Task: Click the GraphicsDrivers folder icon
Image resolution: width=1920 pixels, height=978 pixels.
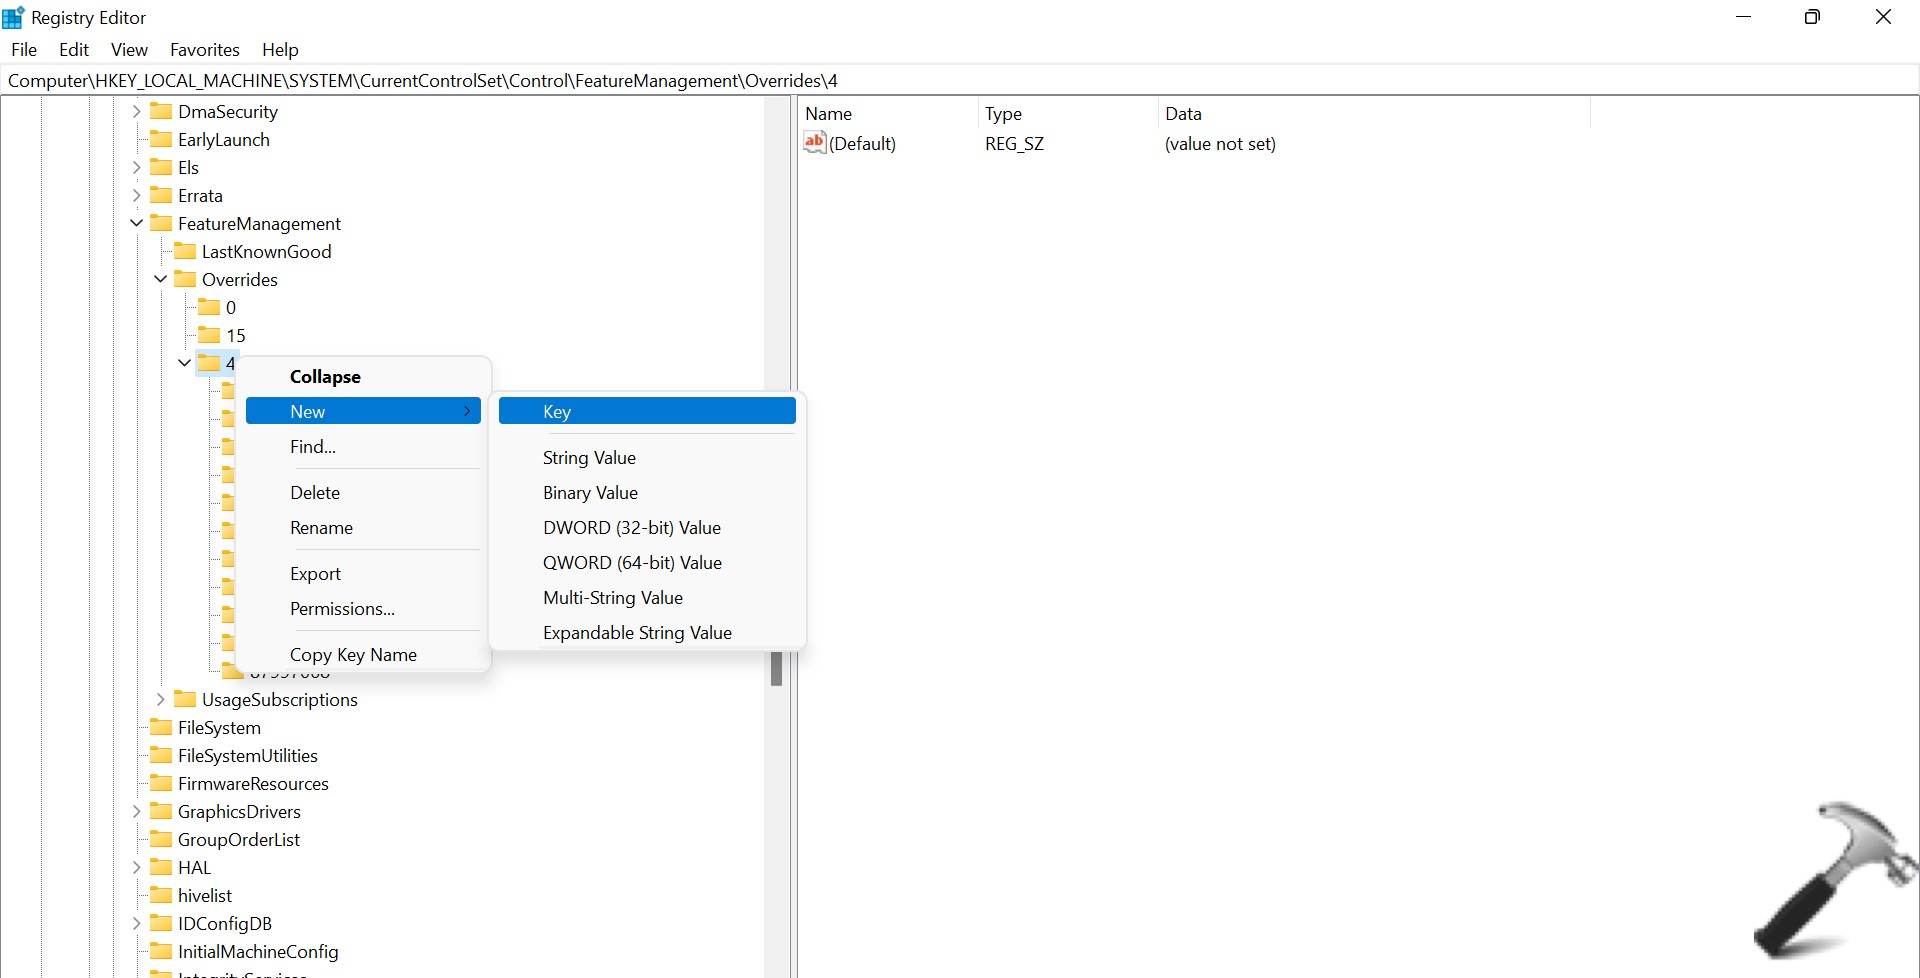Action: coord(161,811)
